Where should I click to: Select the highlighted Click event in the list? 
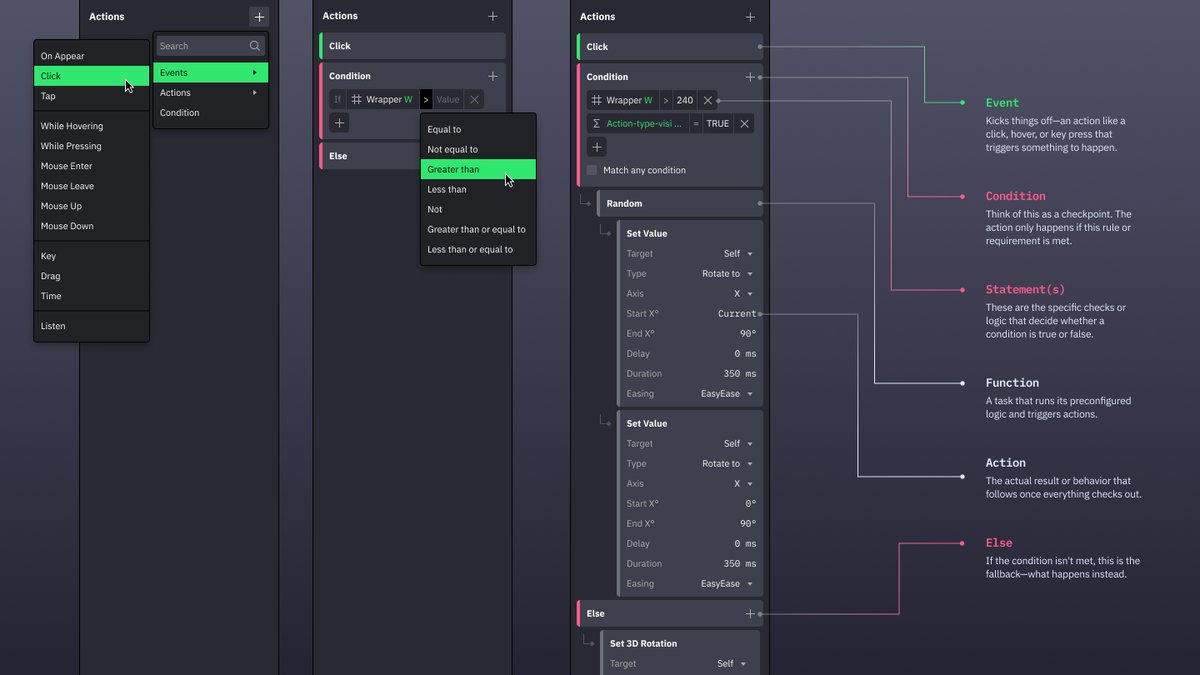[92, 76]
